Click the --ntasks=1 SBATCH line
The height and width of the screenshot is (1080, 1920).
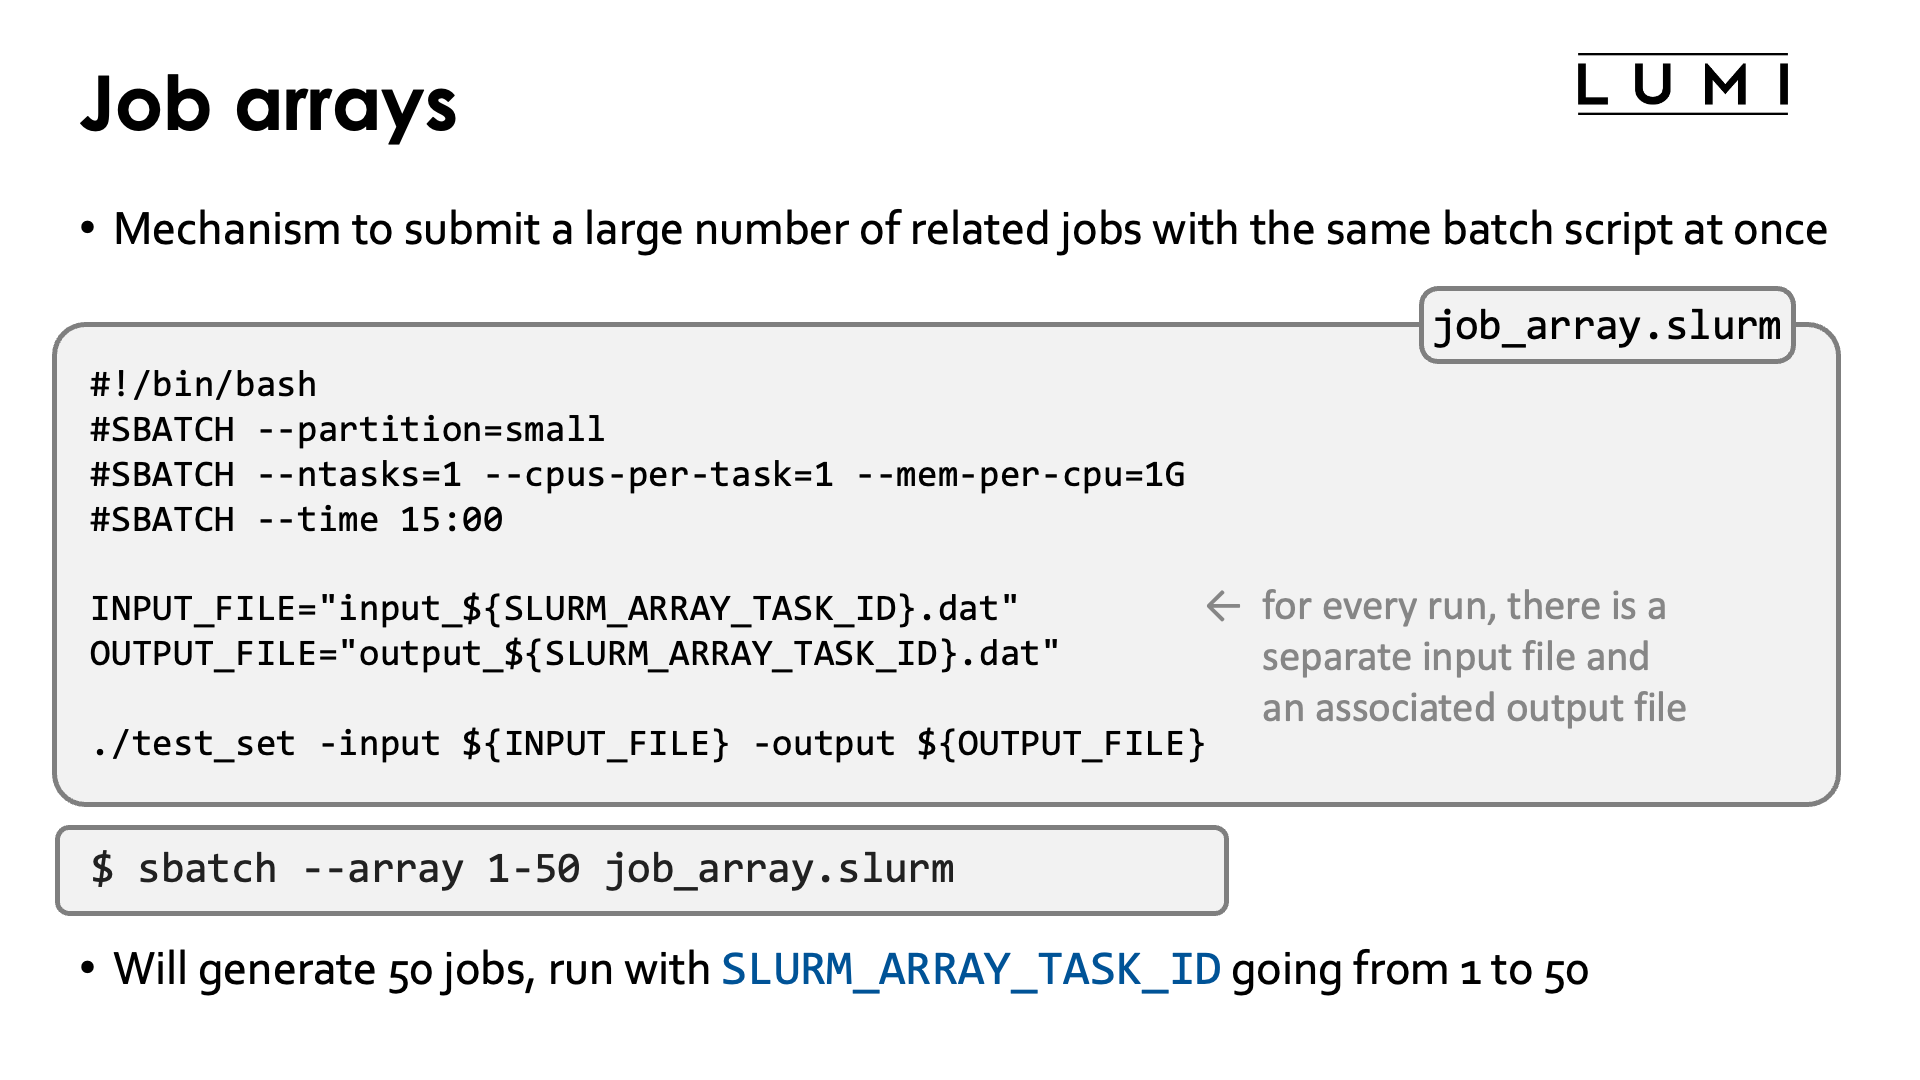click(636, 475)
